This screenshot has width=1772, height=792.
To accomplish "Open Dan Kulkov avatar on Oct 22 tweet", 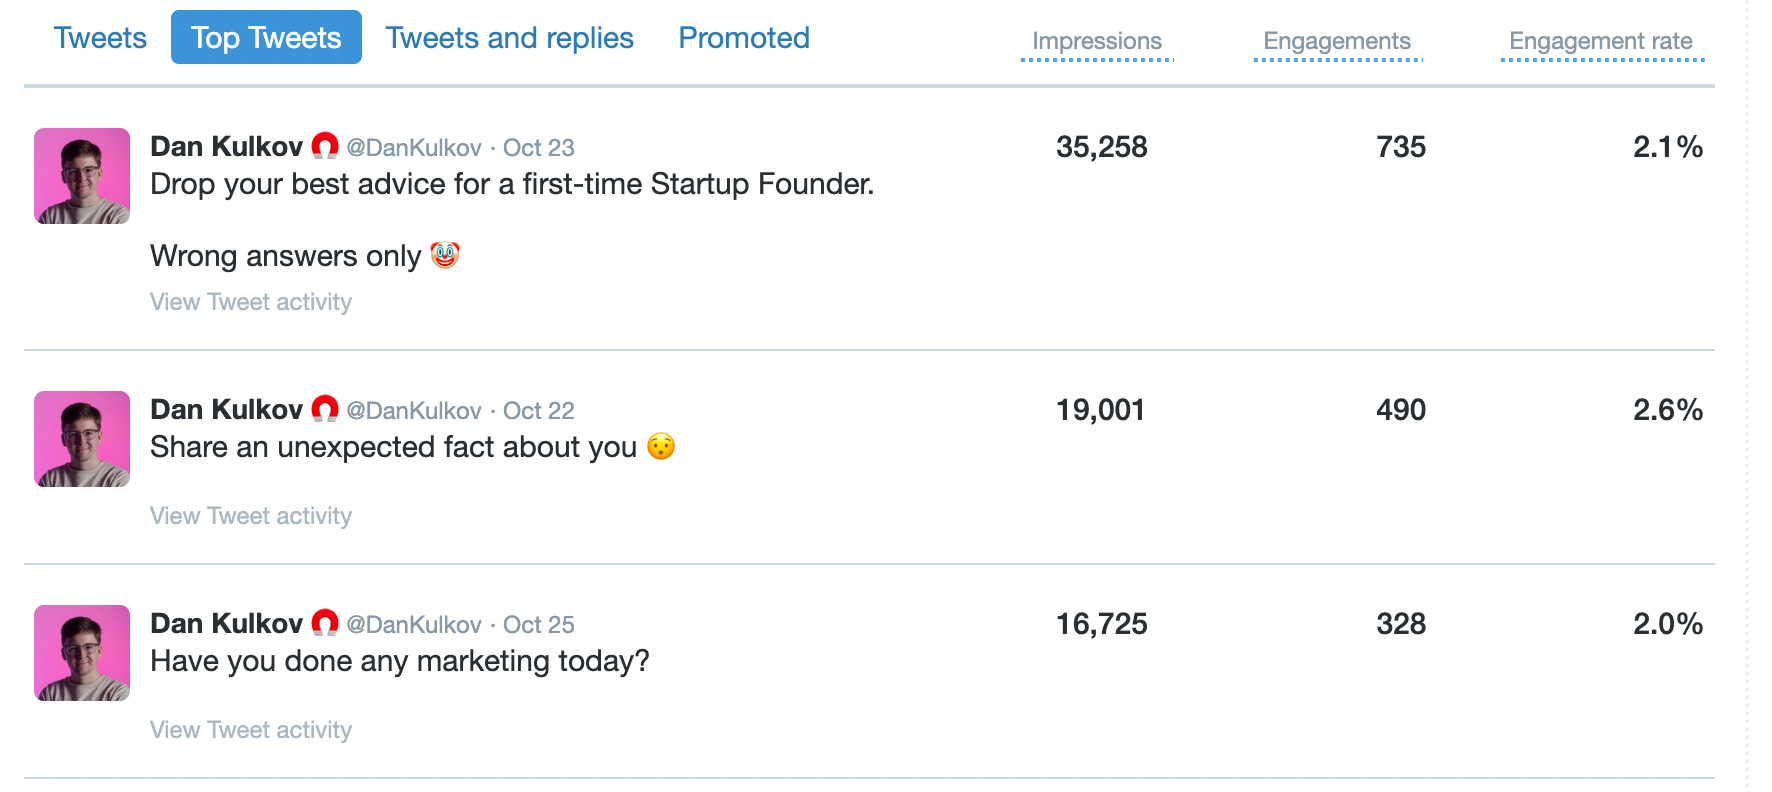I will pyautogui.click(x=82, y=439).
